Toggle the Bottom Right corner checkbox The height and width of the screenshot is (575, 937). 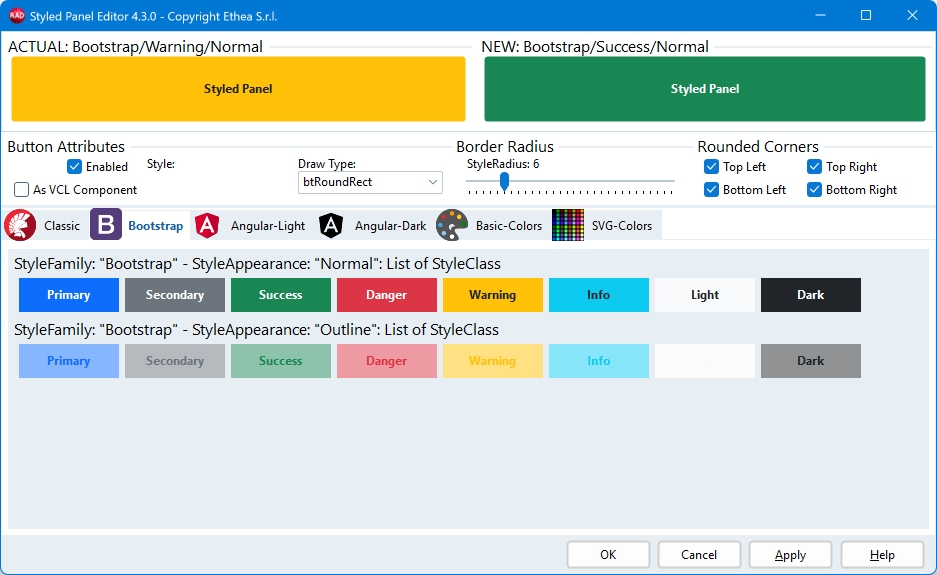814,189
